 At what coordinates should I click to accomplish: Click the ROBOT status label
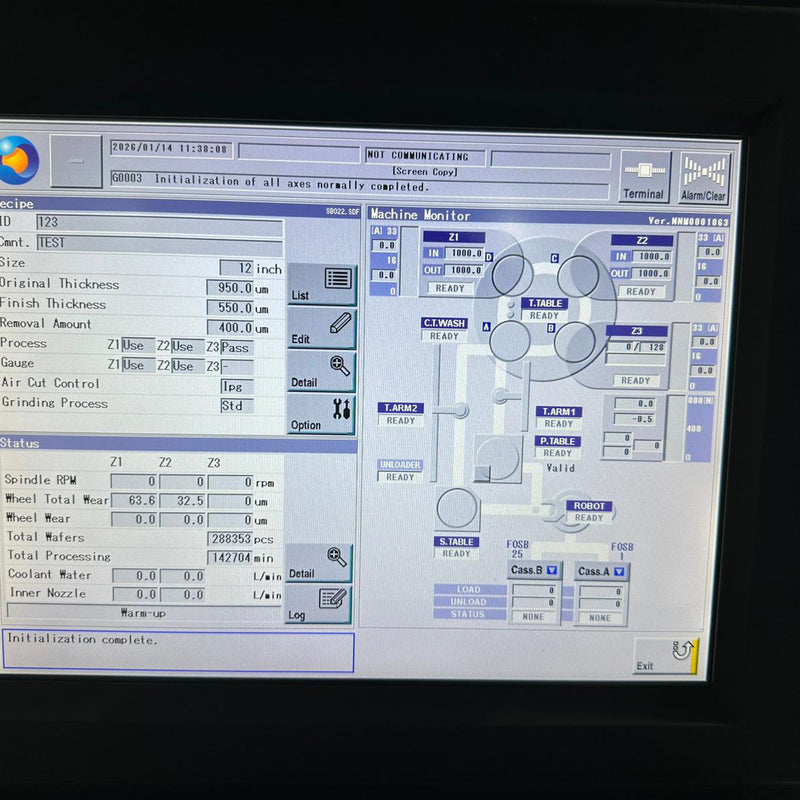[589, 506]
